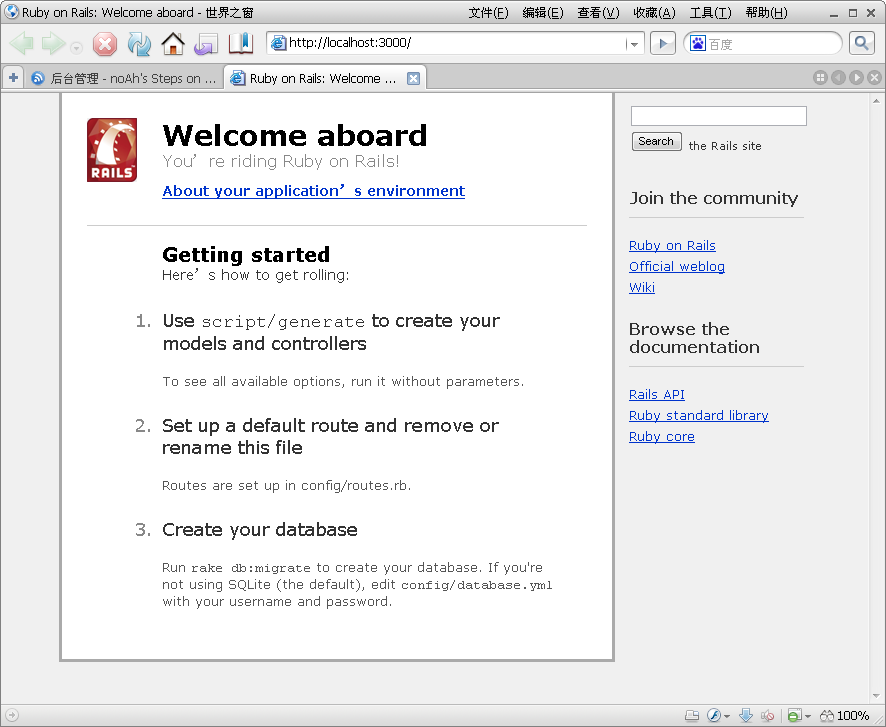Viewport: 886px width, 727px height.
Task: Open the address bar URL history dropdown
Action: click(634, 44)
